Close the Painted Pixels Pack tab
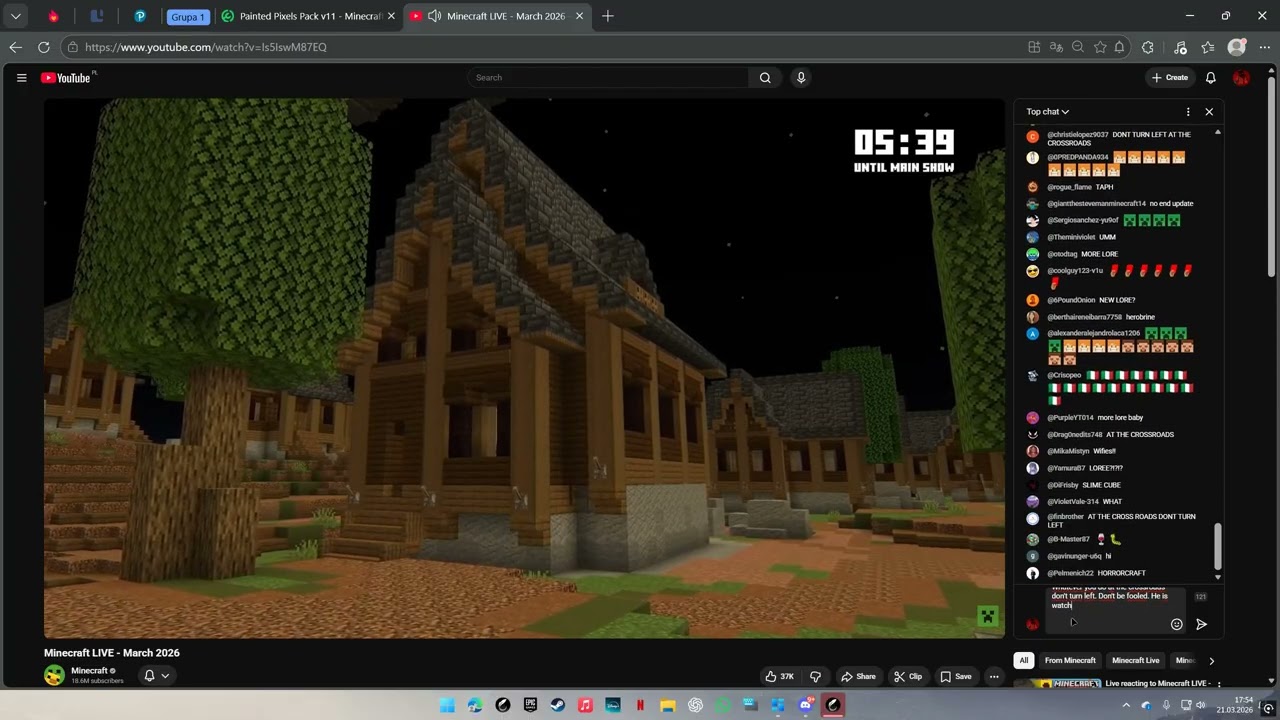1280x720 pixels. tap(391, 16)
